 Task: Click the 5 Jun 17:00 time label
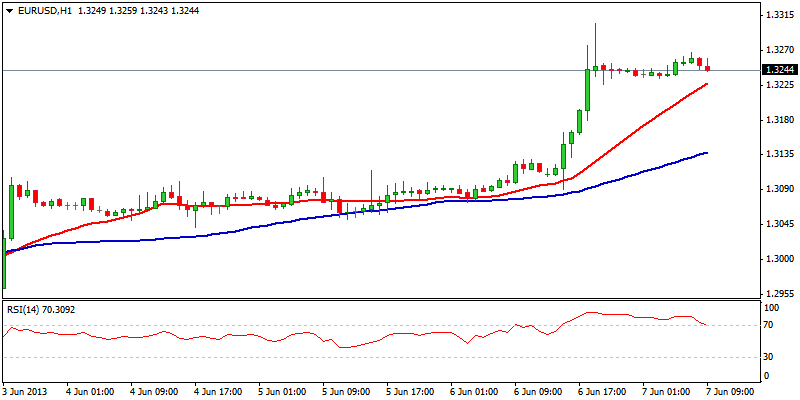point(410,392)
